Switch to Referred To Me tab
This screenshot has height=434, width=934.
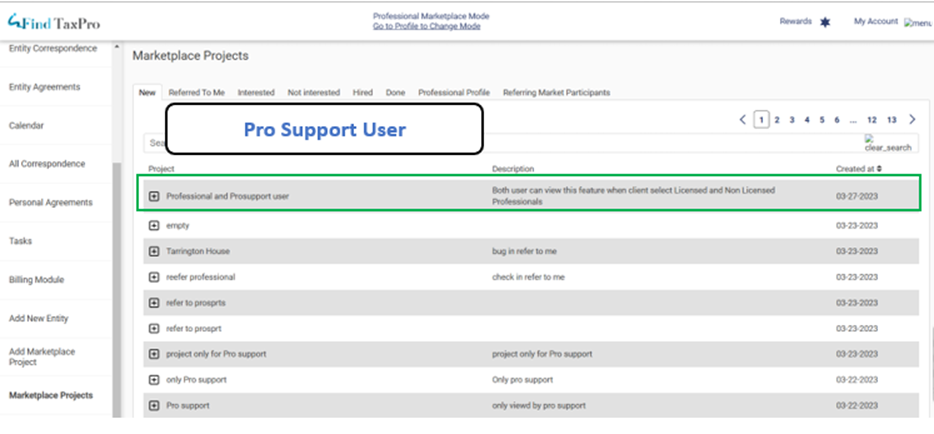(x=196, y=93)
